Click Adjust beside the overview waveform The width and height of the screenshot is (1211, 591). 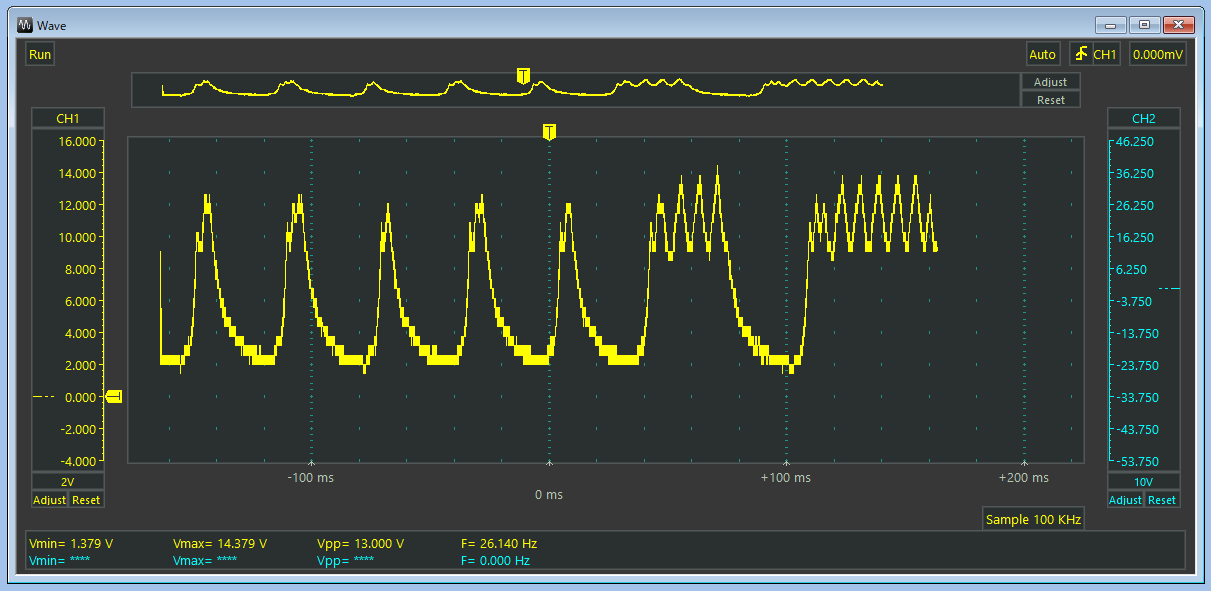(1050, 82)
